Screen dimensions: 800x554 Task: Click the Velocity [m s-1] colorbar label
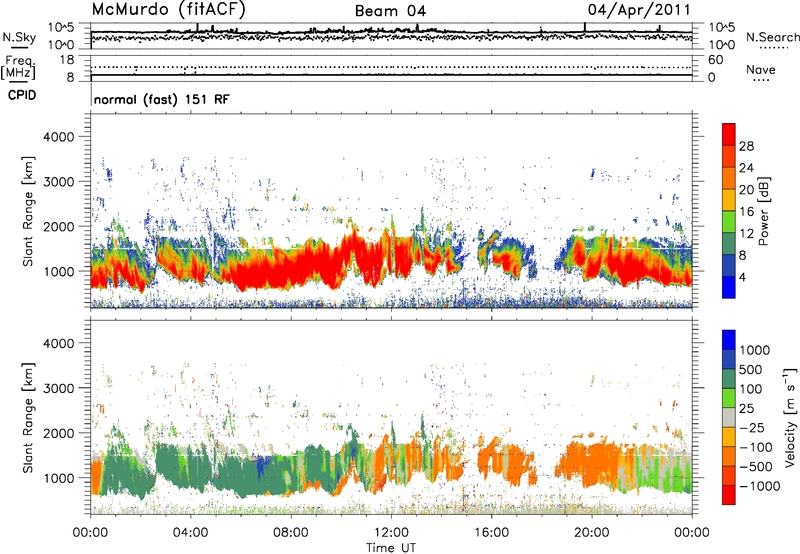(790, 417)
